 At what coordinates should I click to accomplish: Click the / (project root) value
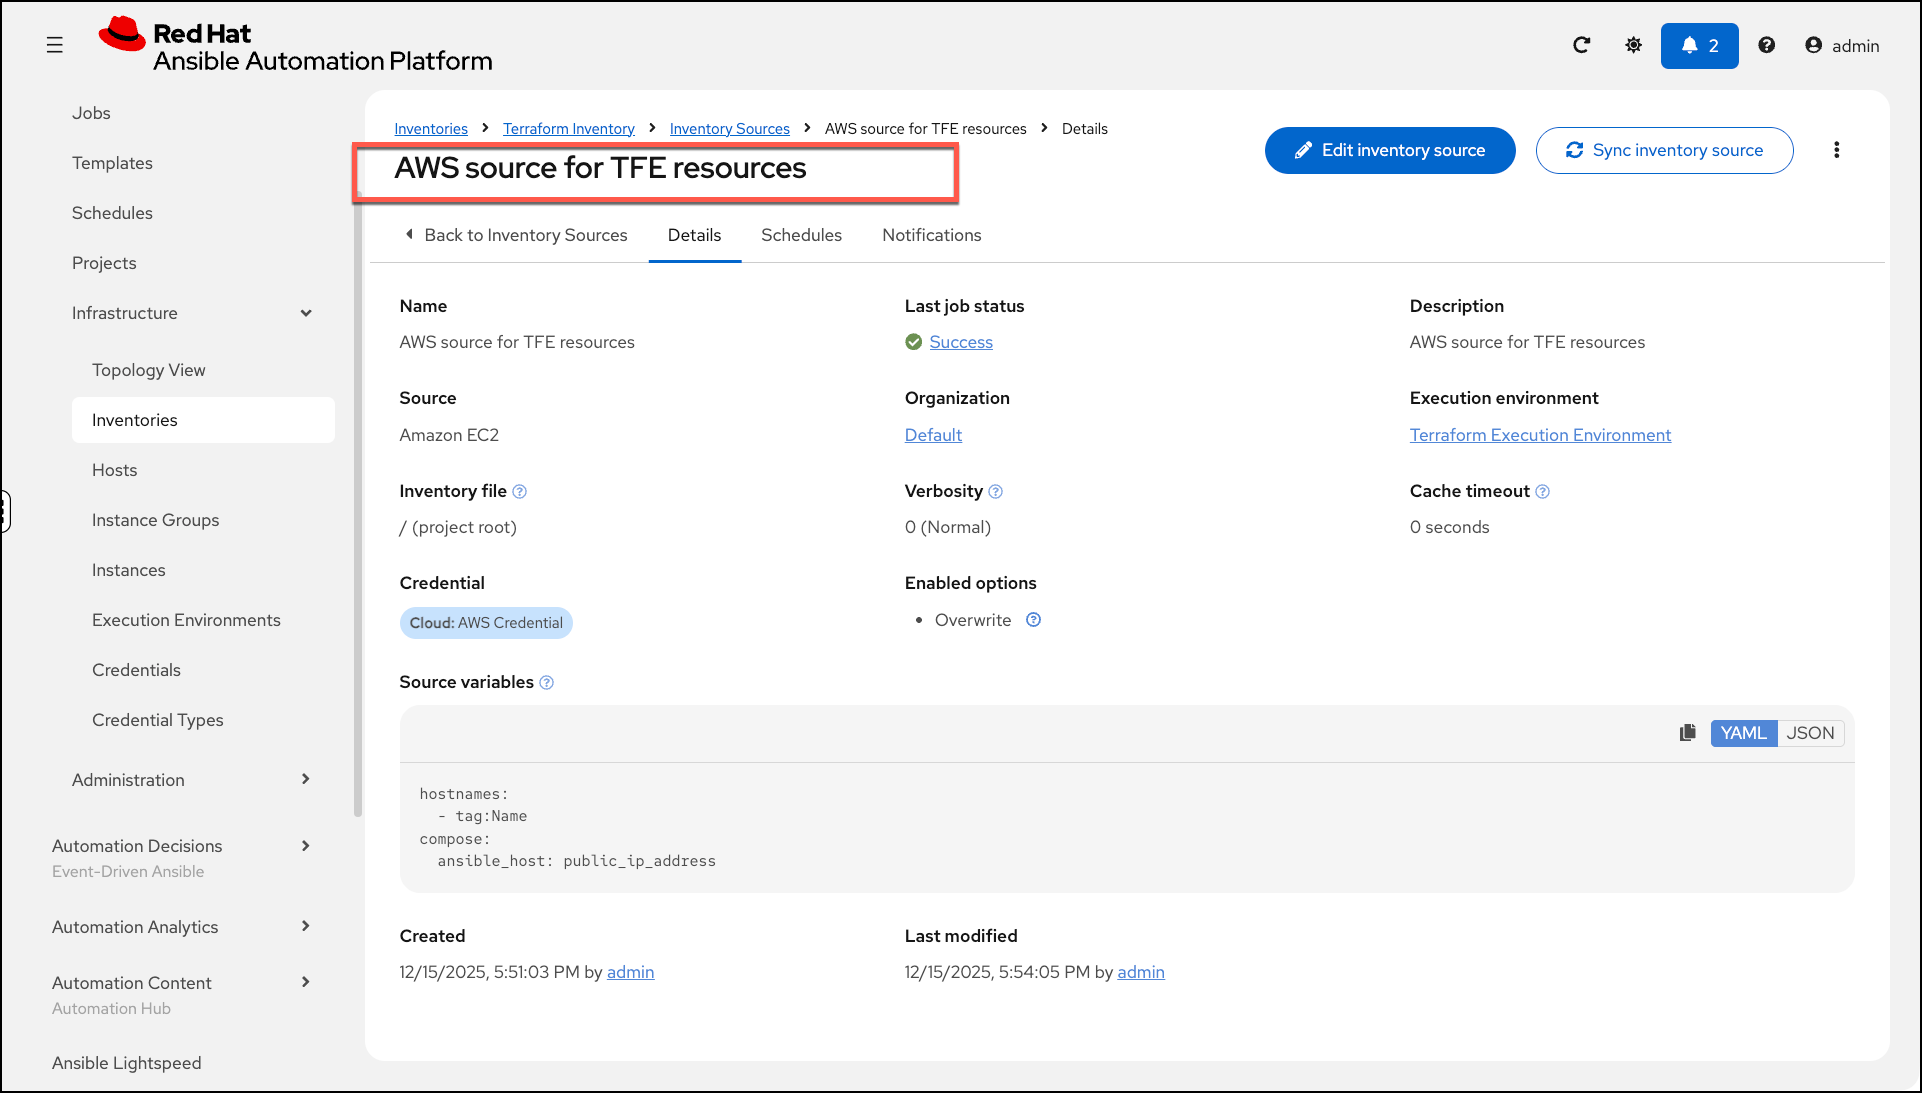click(458, 527)
